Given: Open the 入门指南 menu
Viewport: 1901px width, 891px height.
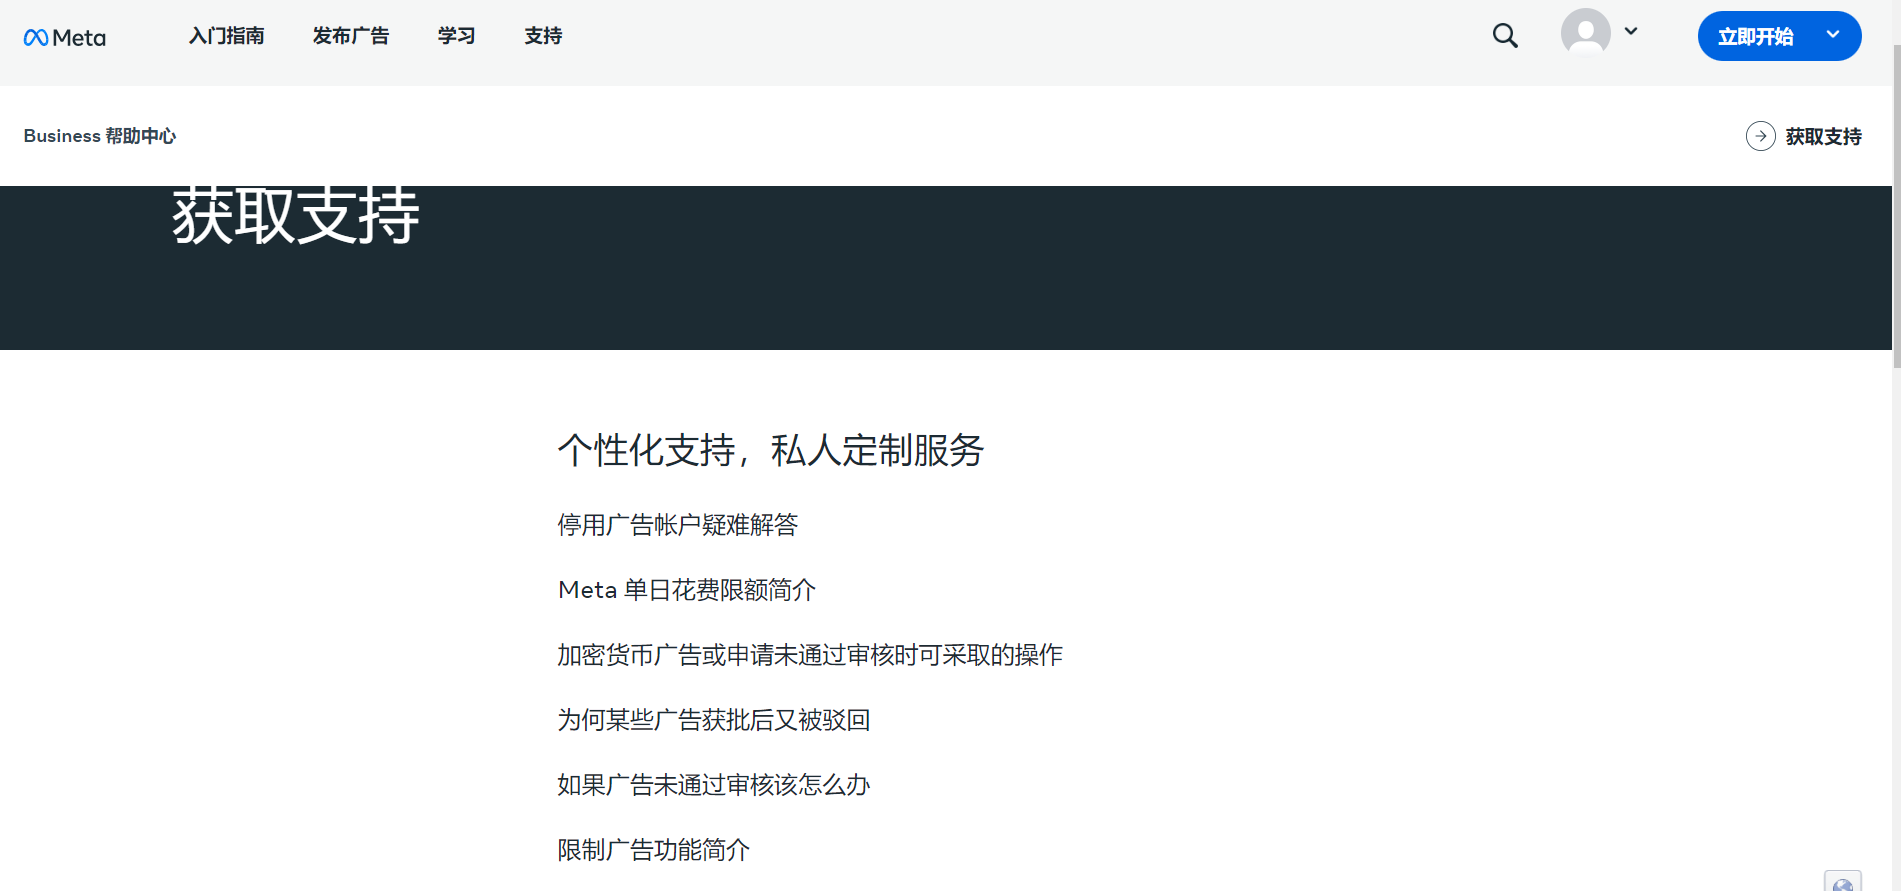Looking at the screenshot, I should 227,36.
